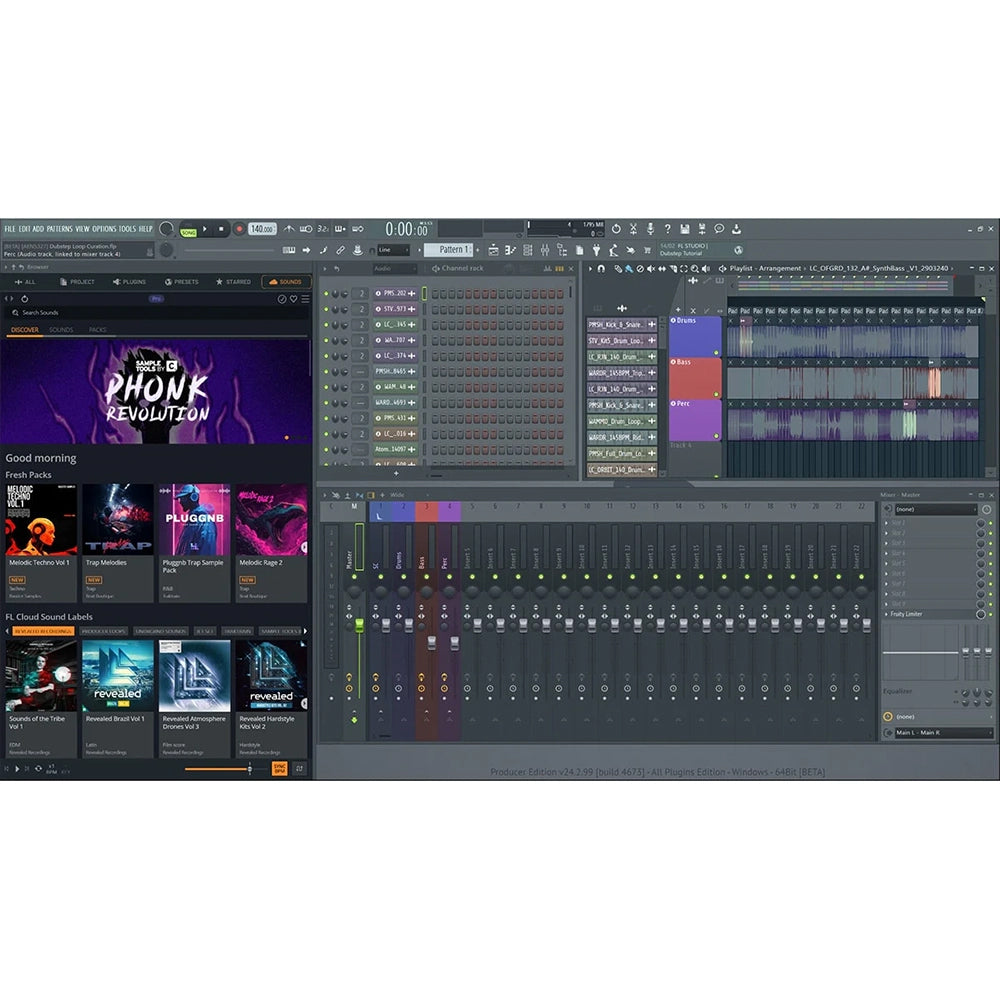Toggle the green mute light on Bass mixer track
1000x1000 pixels.
pyautogui.click(x=427, y=577)
